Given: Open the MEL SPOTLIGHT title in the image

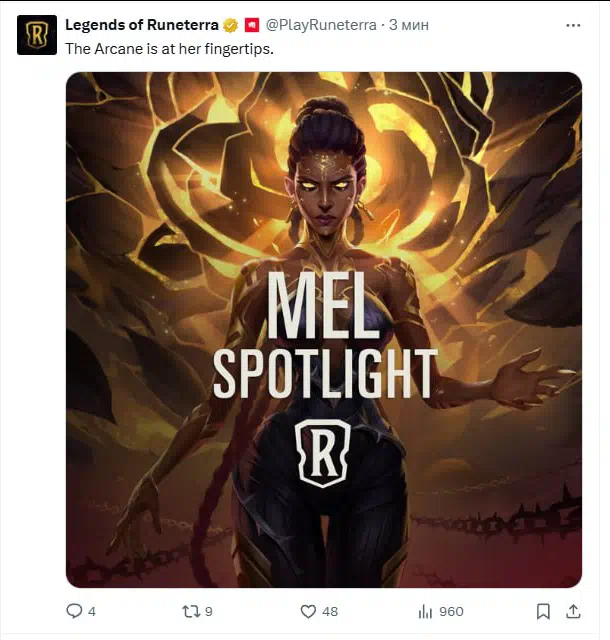Looking at the screenshot, I should coord(325,335).
